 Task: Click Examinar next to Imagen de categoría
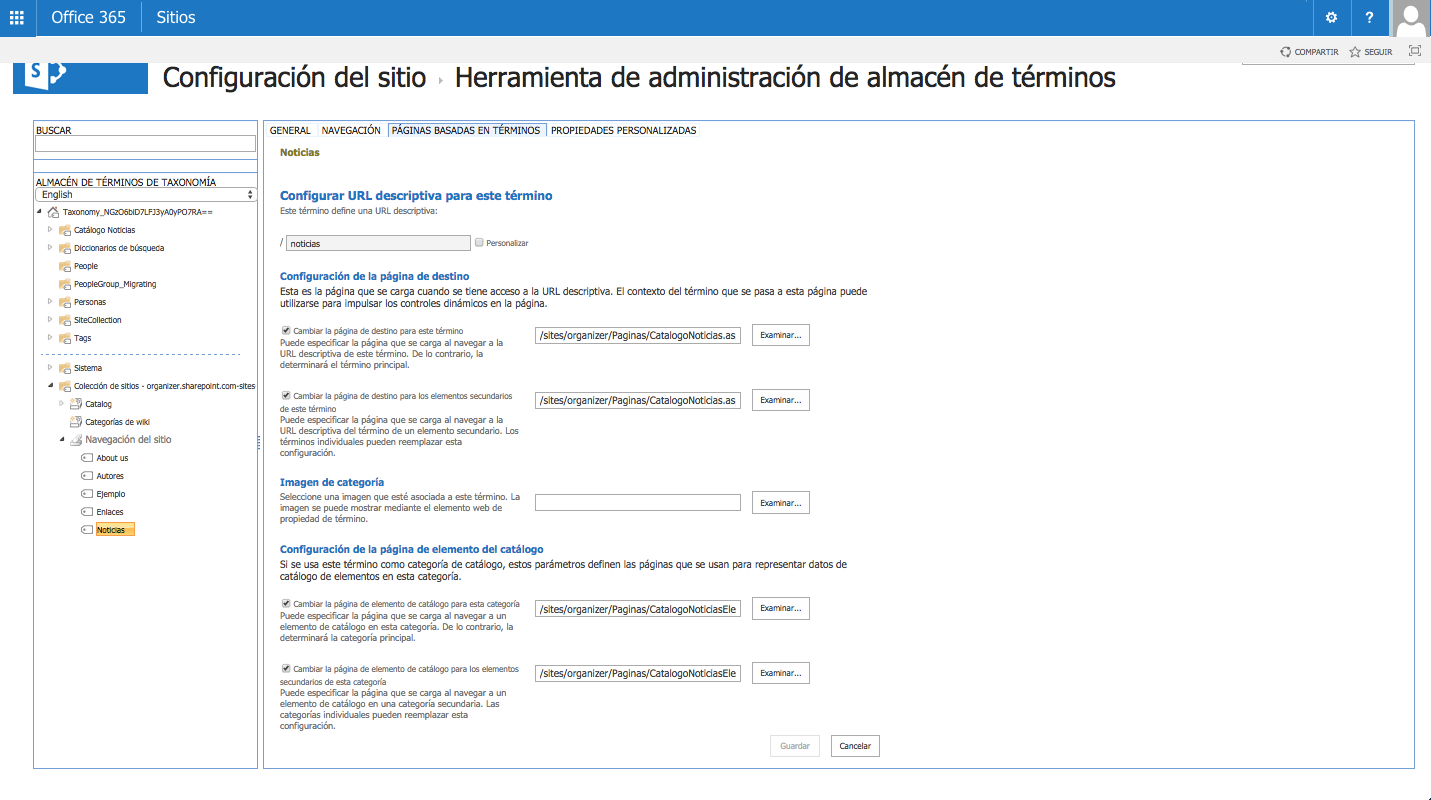tap(779, 502)
